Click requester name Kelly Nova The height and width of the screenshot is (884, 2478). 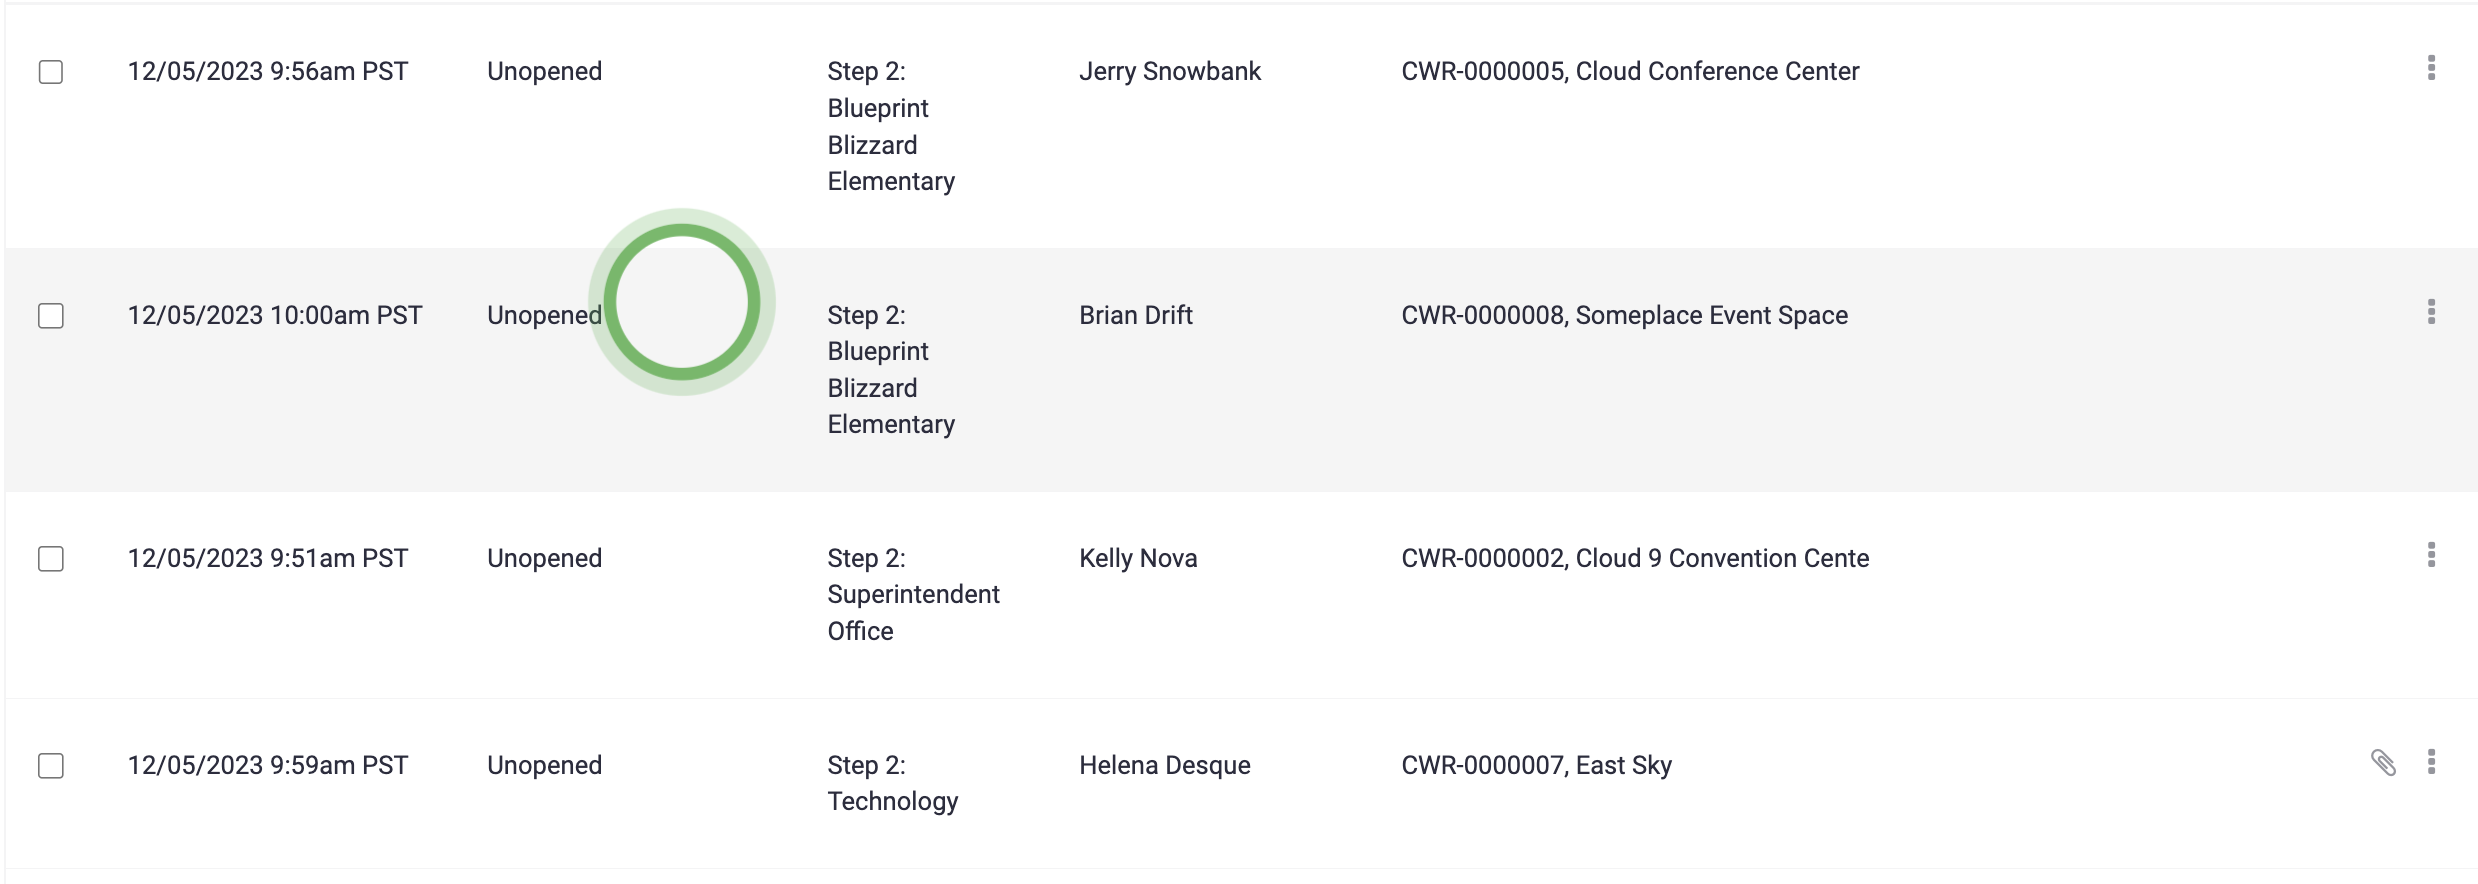point(1138,559)
